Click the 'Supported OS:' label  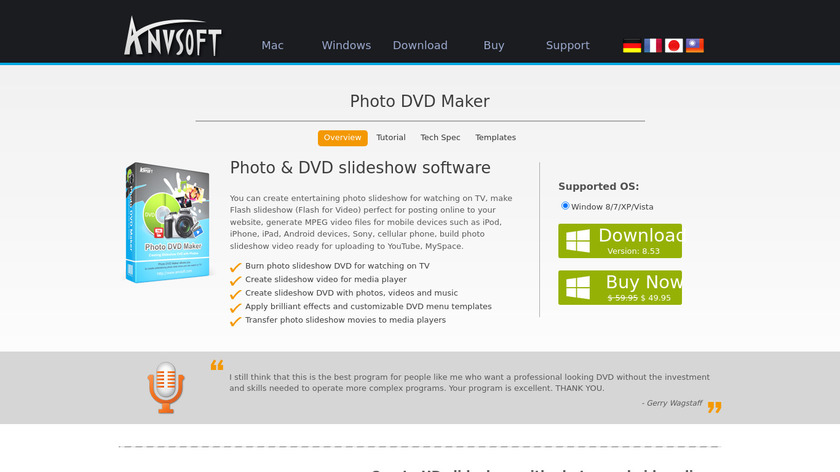(598, 186)
